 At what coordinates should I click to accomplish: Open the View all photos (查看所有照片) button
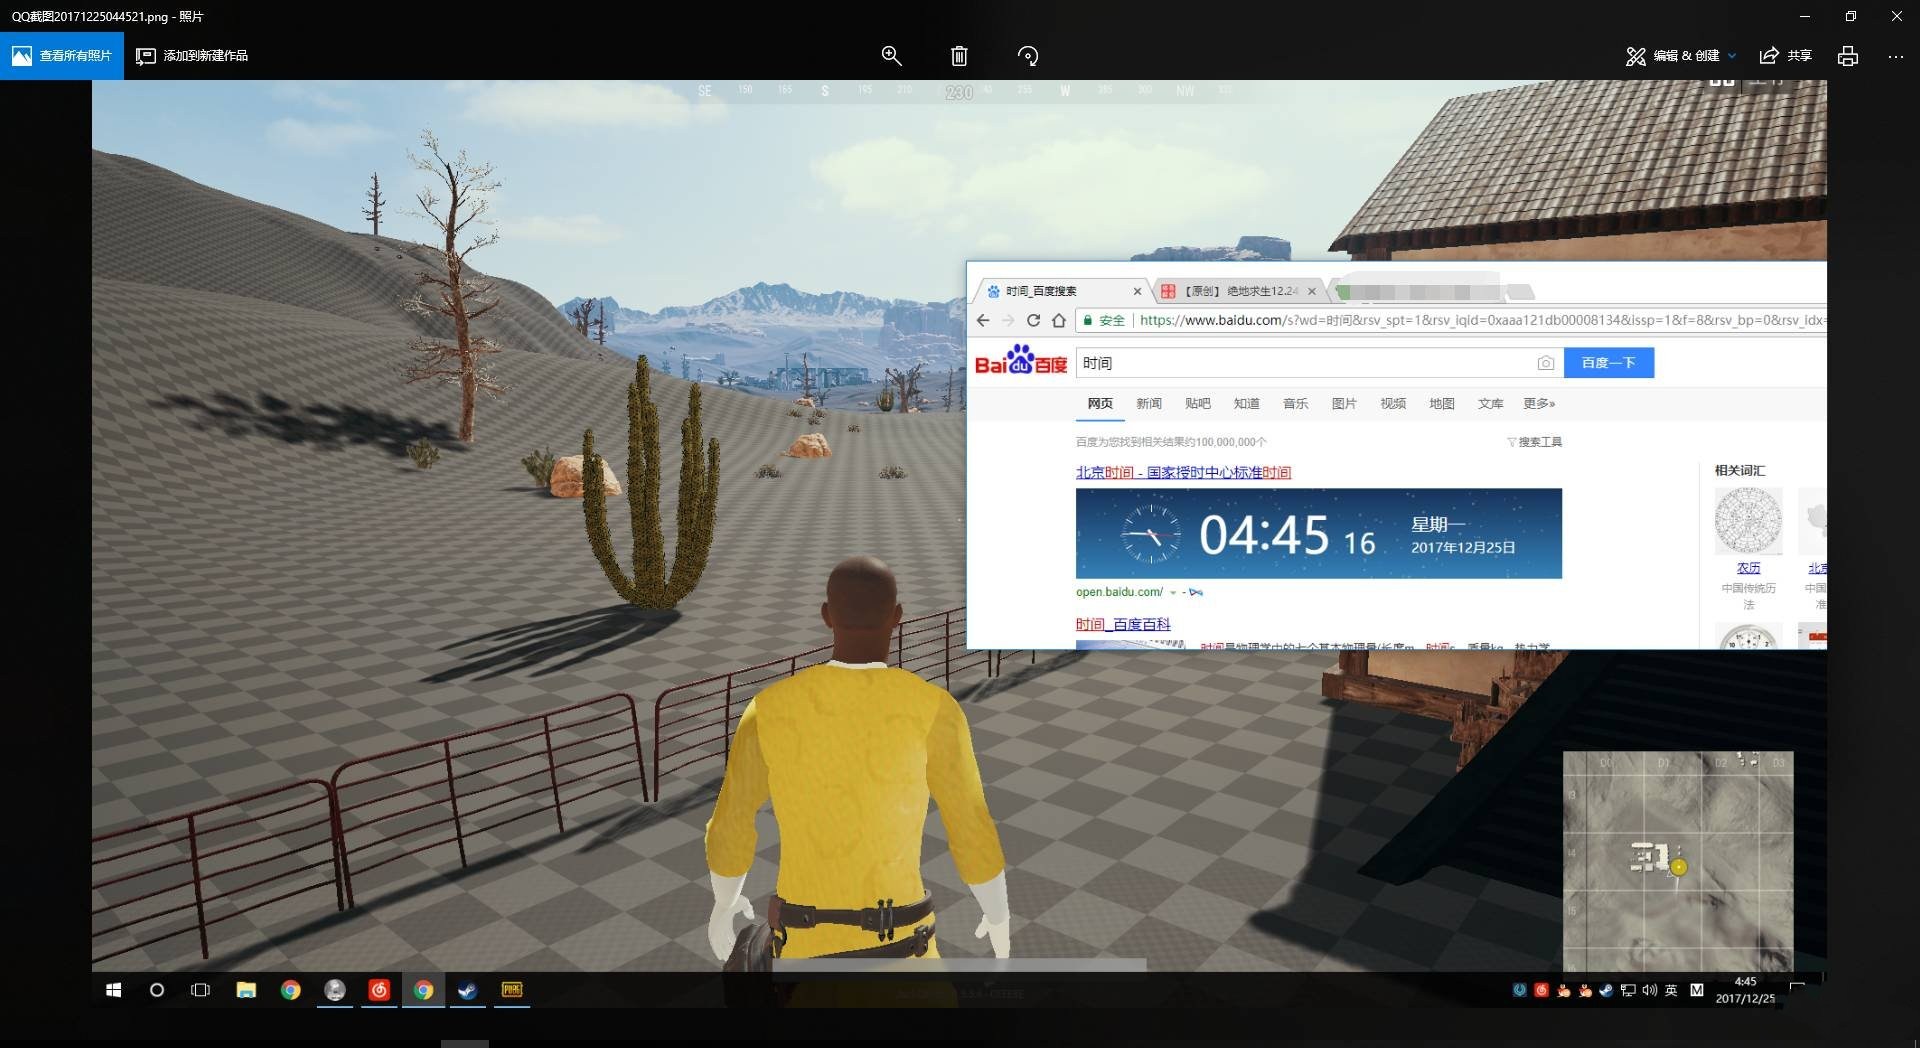(61, 56)
